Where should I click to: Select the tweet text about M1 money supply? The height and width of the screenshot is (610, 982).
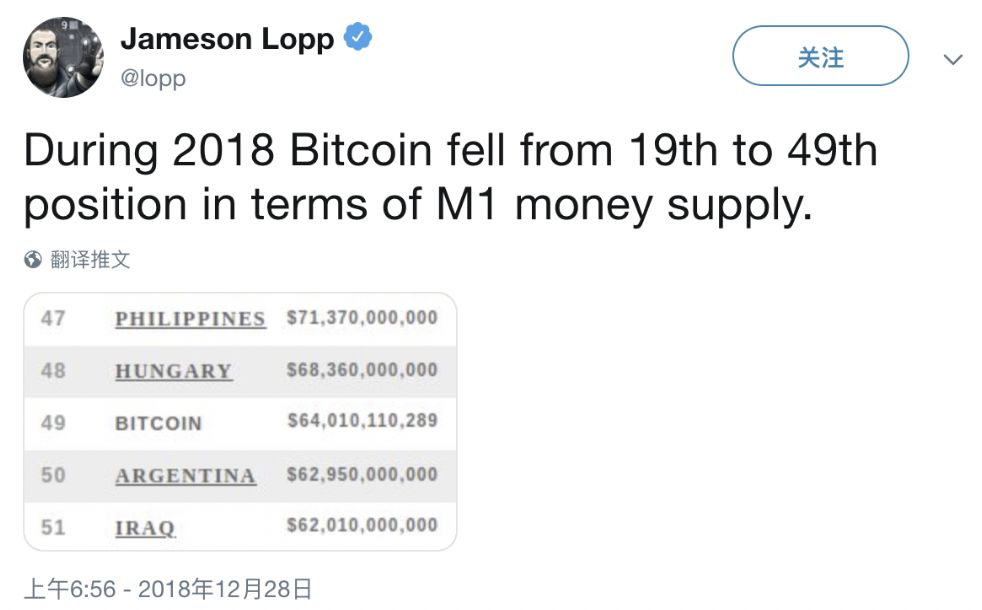(x=450, y=178)
